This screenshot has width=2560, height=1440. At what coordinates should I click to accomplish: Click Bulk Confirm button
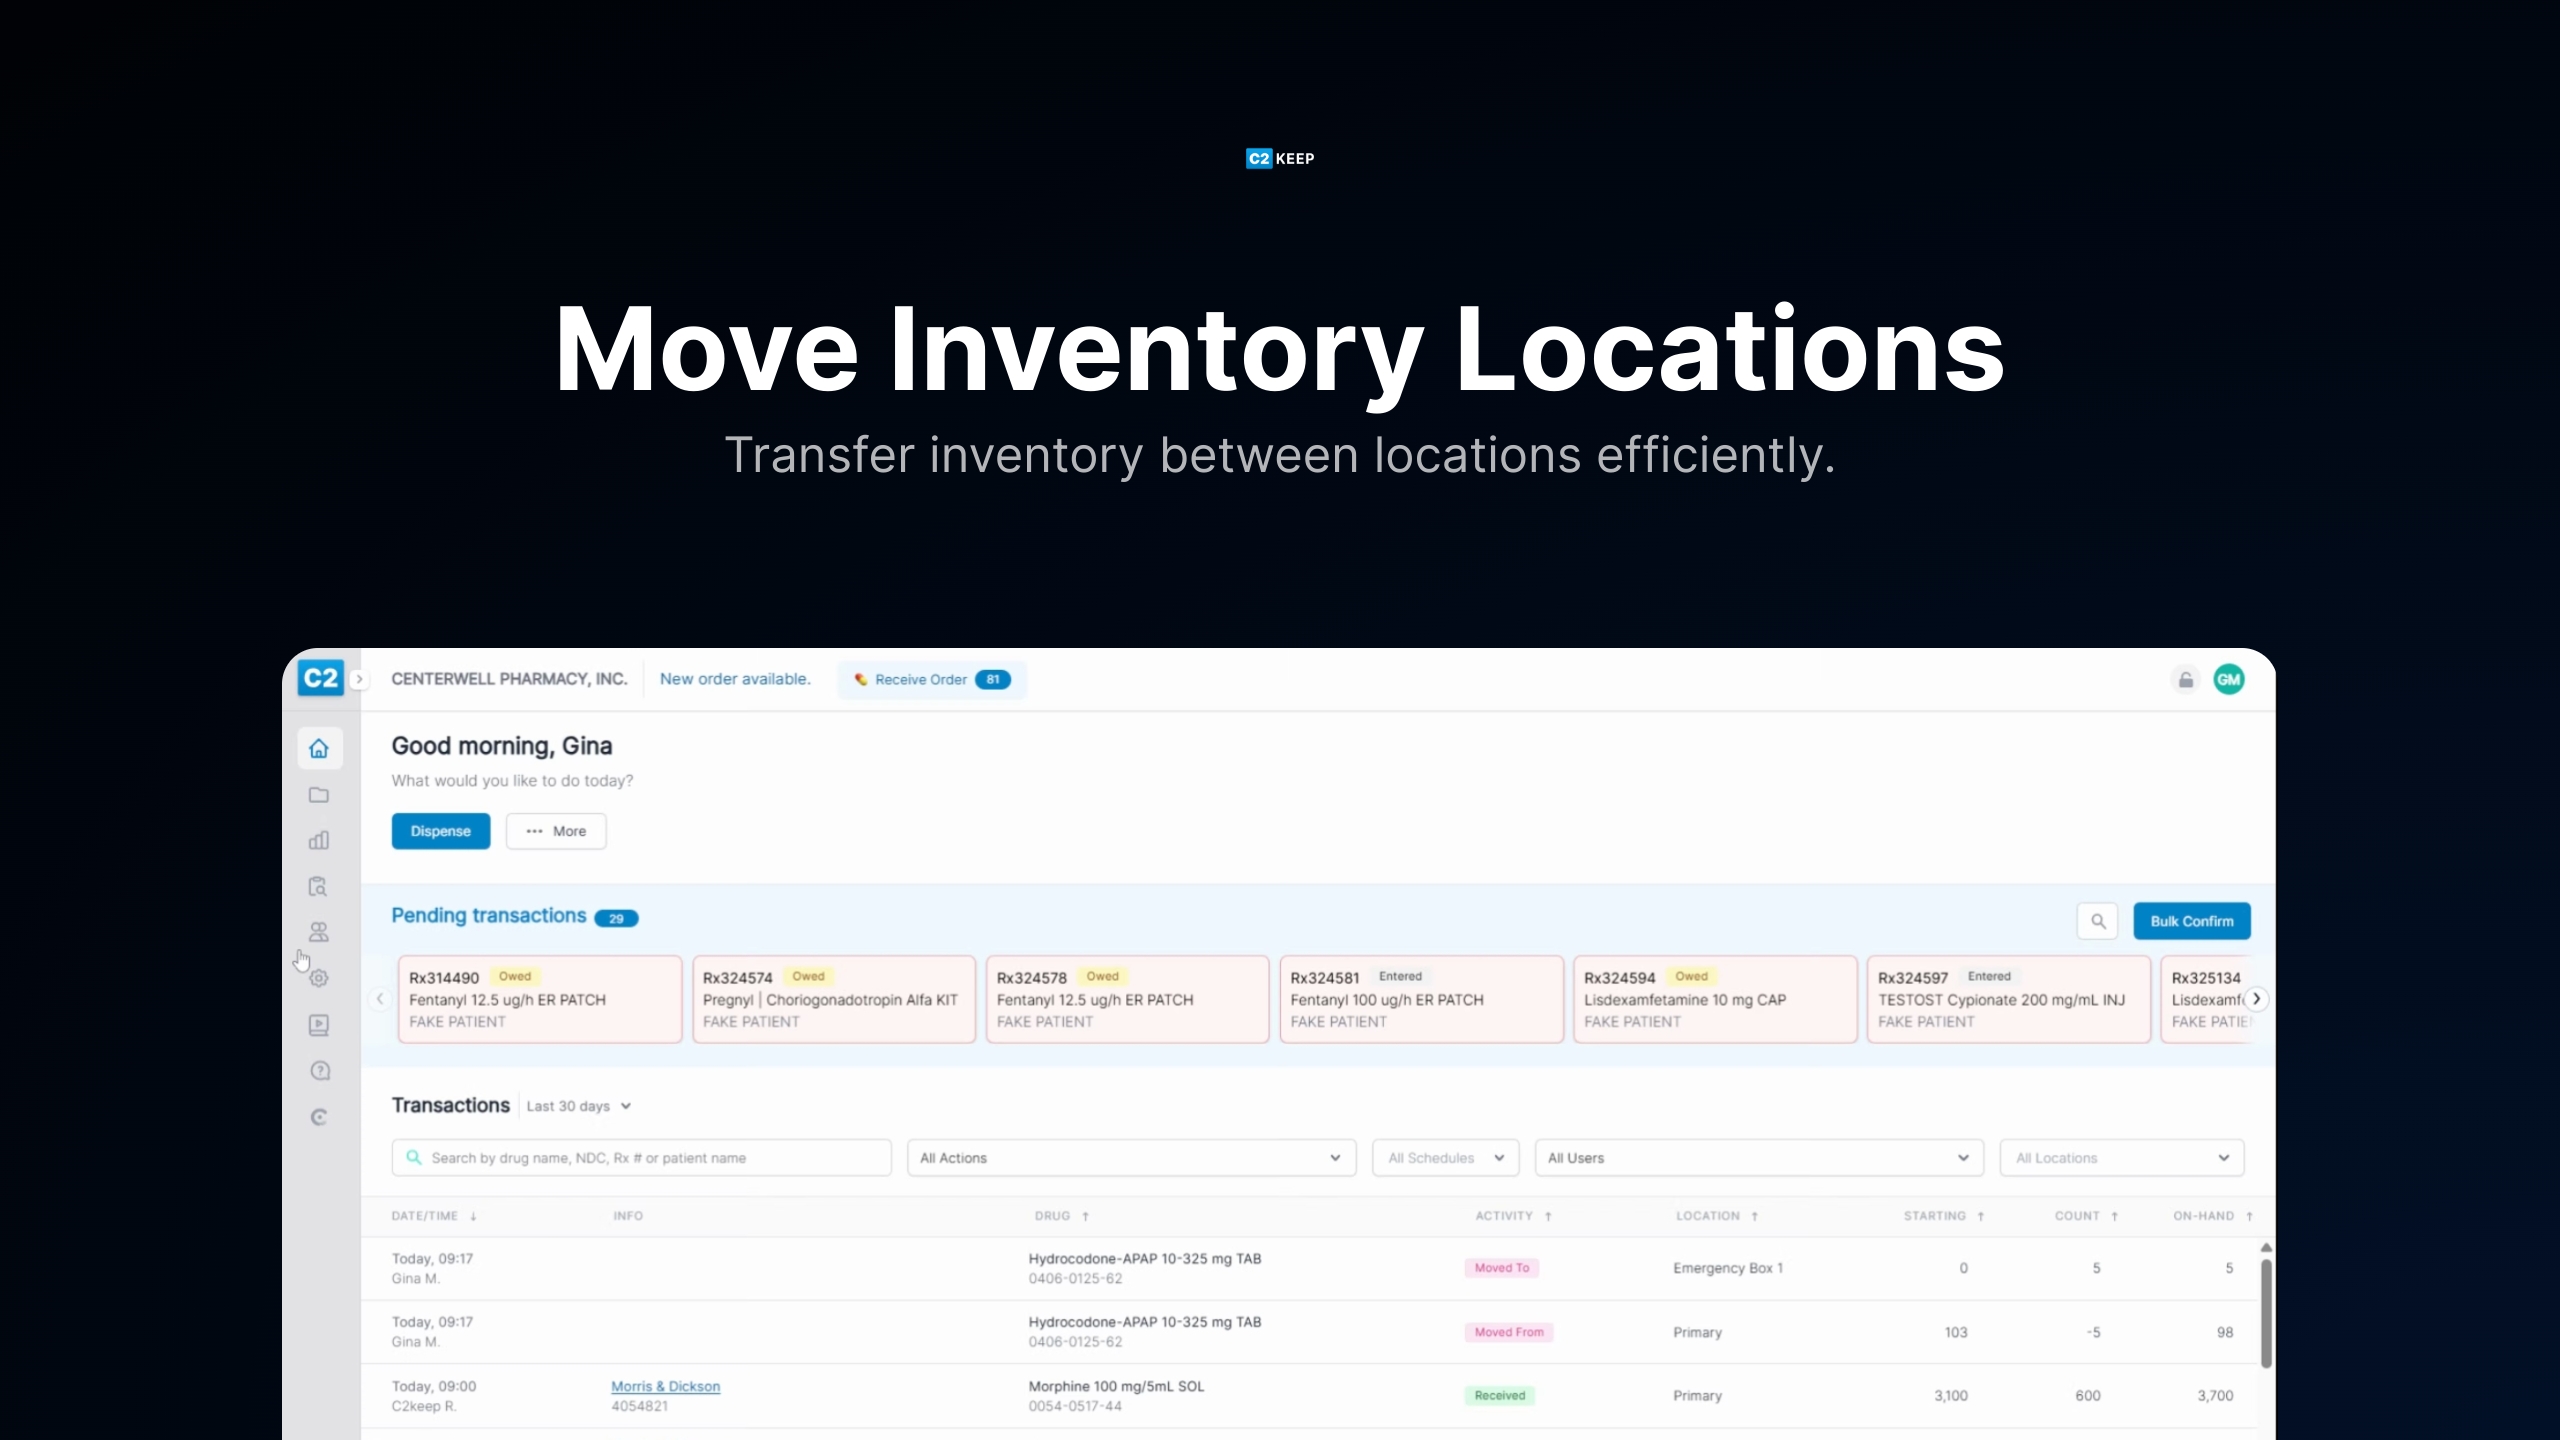pos(2192,921)
